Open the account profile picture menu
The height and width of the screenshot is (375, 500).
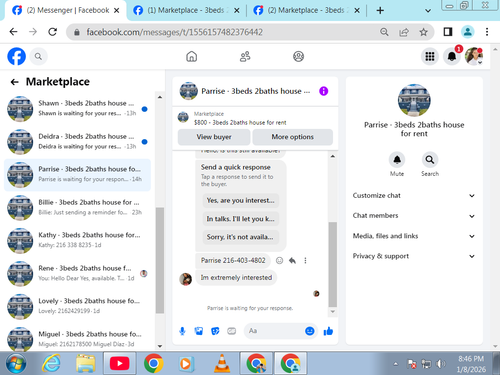tap(474, 56)
